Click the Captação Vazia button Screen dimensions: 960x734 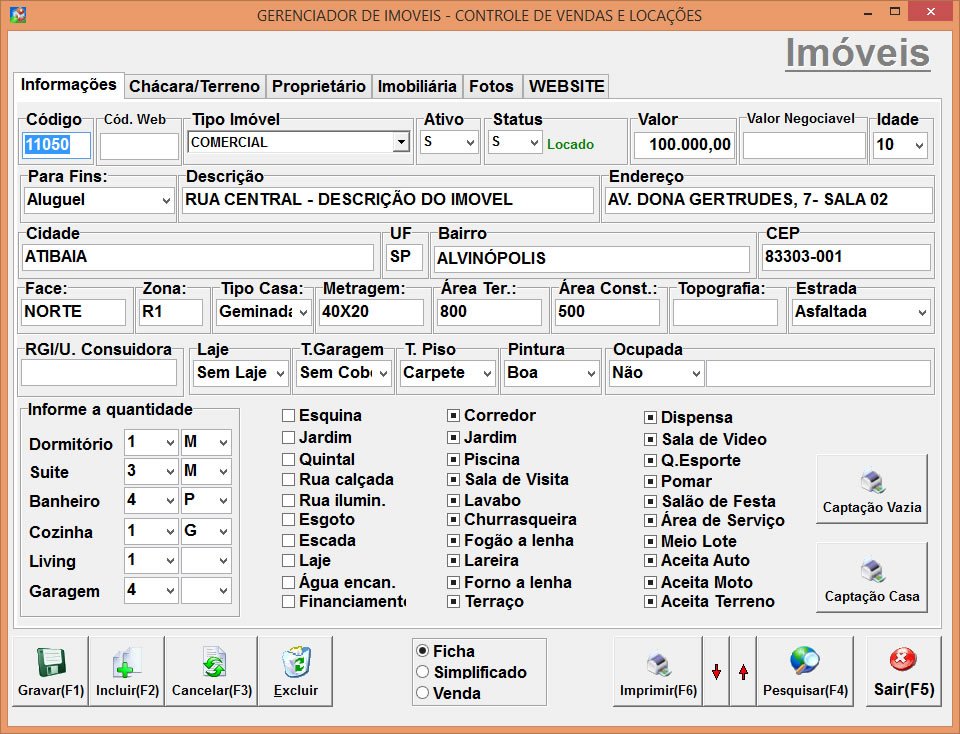870,488
